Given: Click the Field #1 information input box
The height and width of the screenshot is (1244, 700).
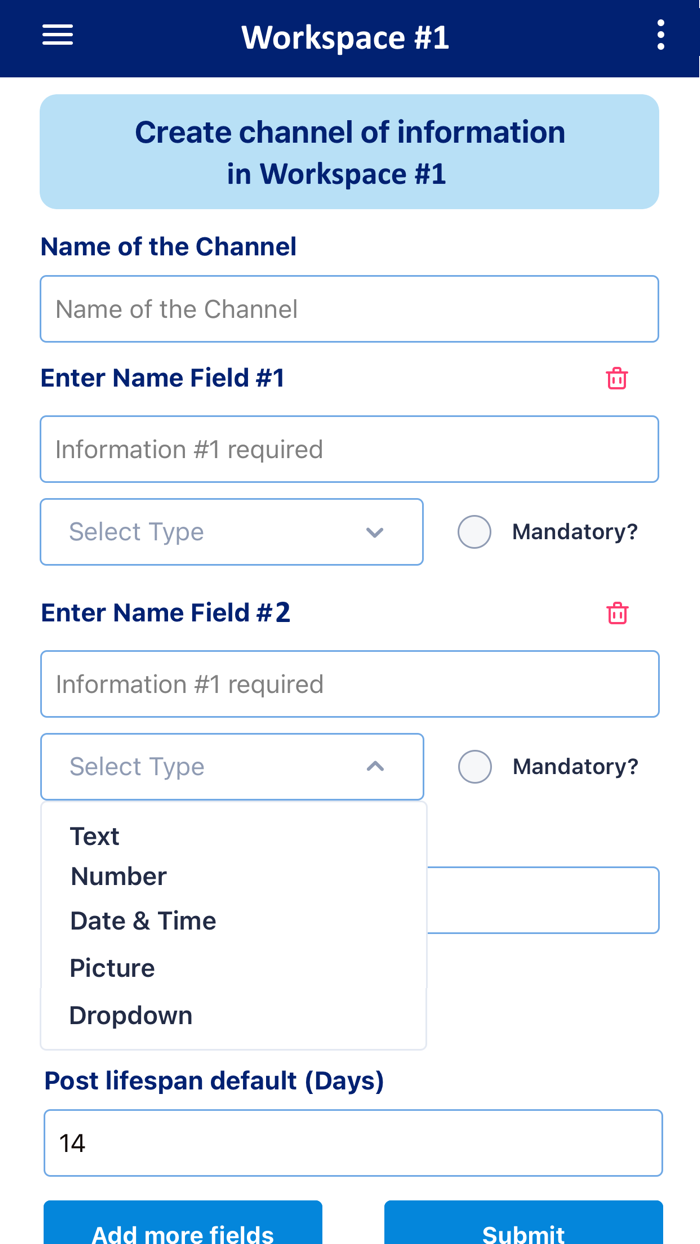Looking at the screenshot, I should [349, 449].
